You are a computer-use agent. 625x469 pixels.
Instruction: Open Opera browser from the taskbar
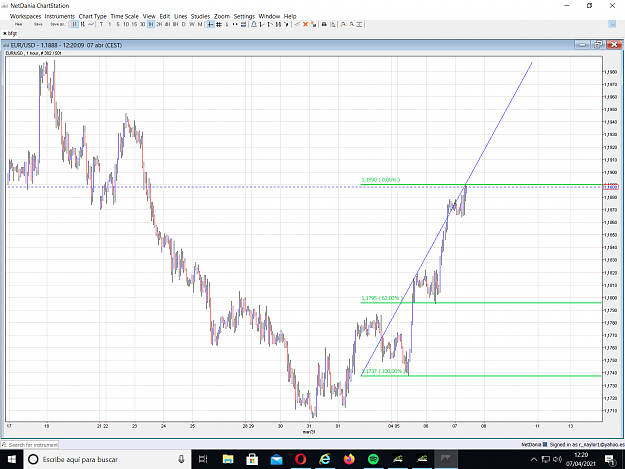(x=301, y=459)
